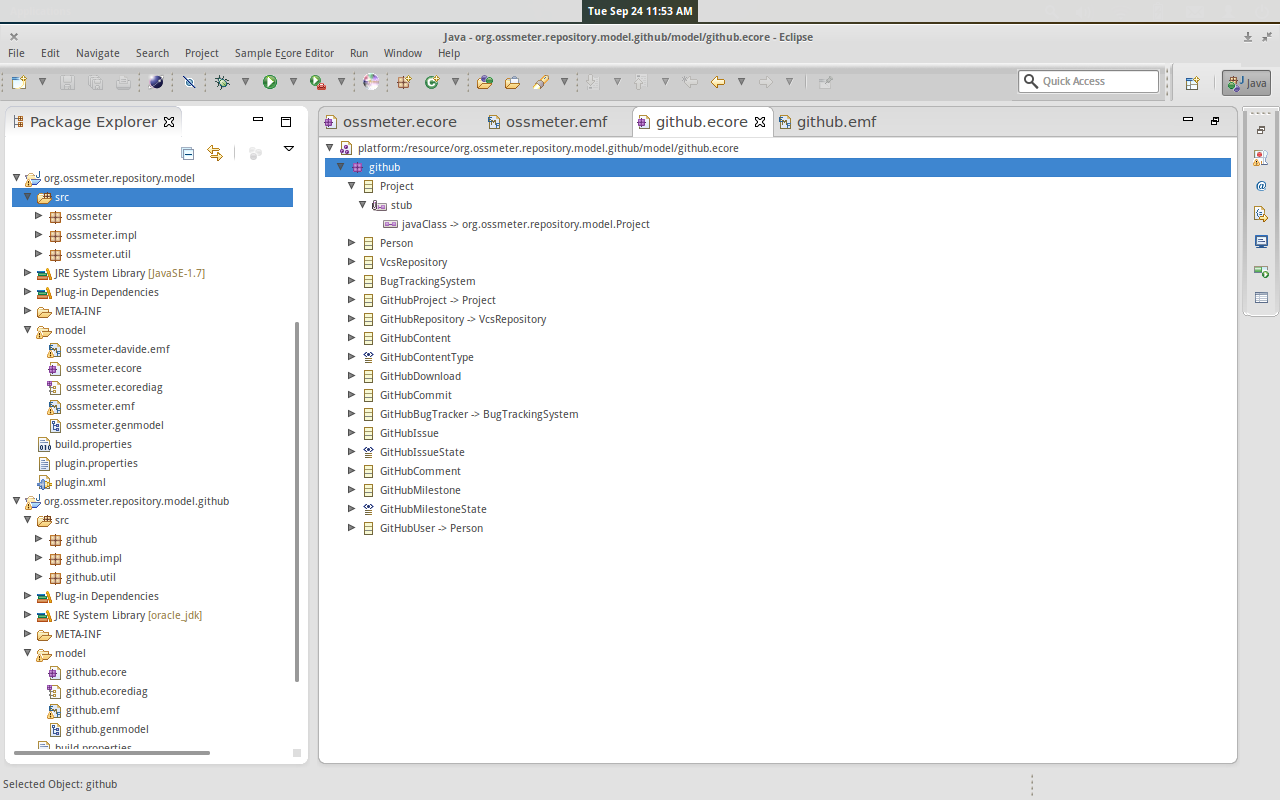Image resolution: width=1280 pixels, height=800 pixels.
Task: Click the Open Type folder icon
Action: (x=485, y=82)
